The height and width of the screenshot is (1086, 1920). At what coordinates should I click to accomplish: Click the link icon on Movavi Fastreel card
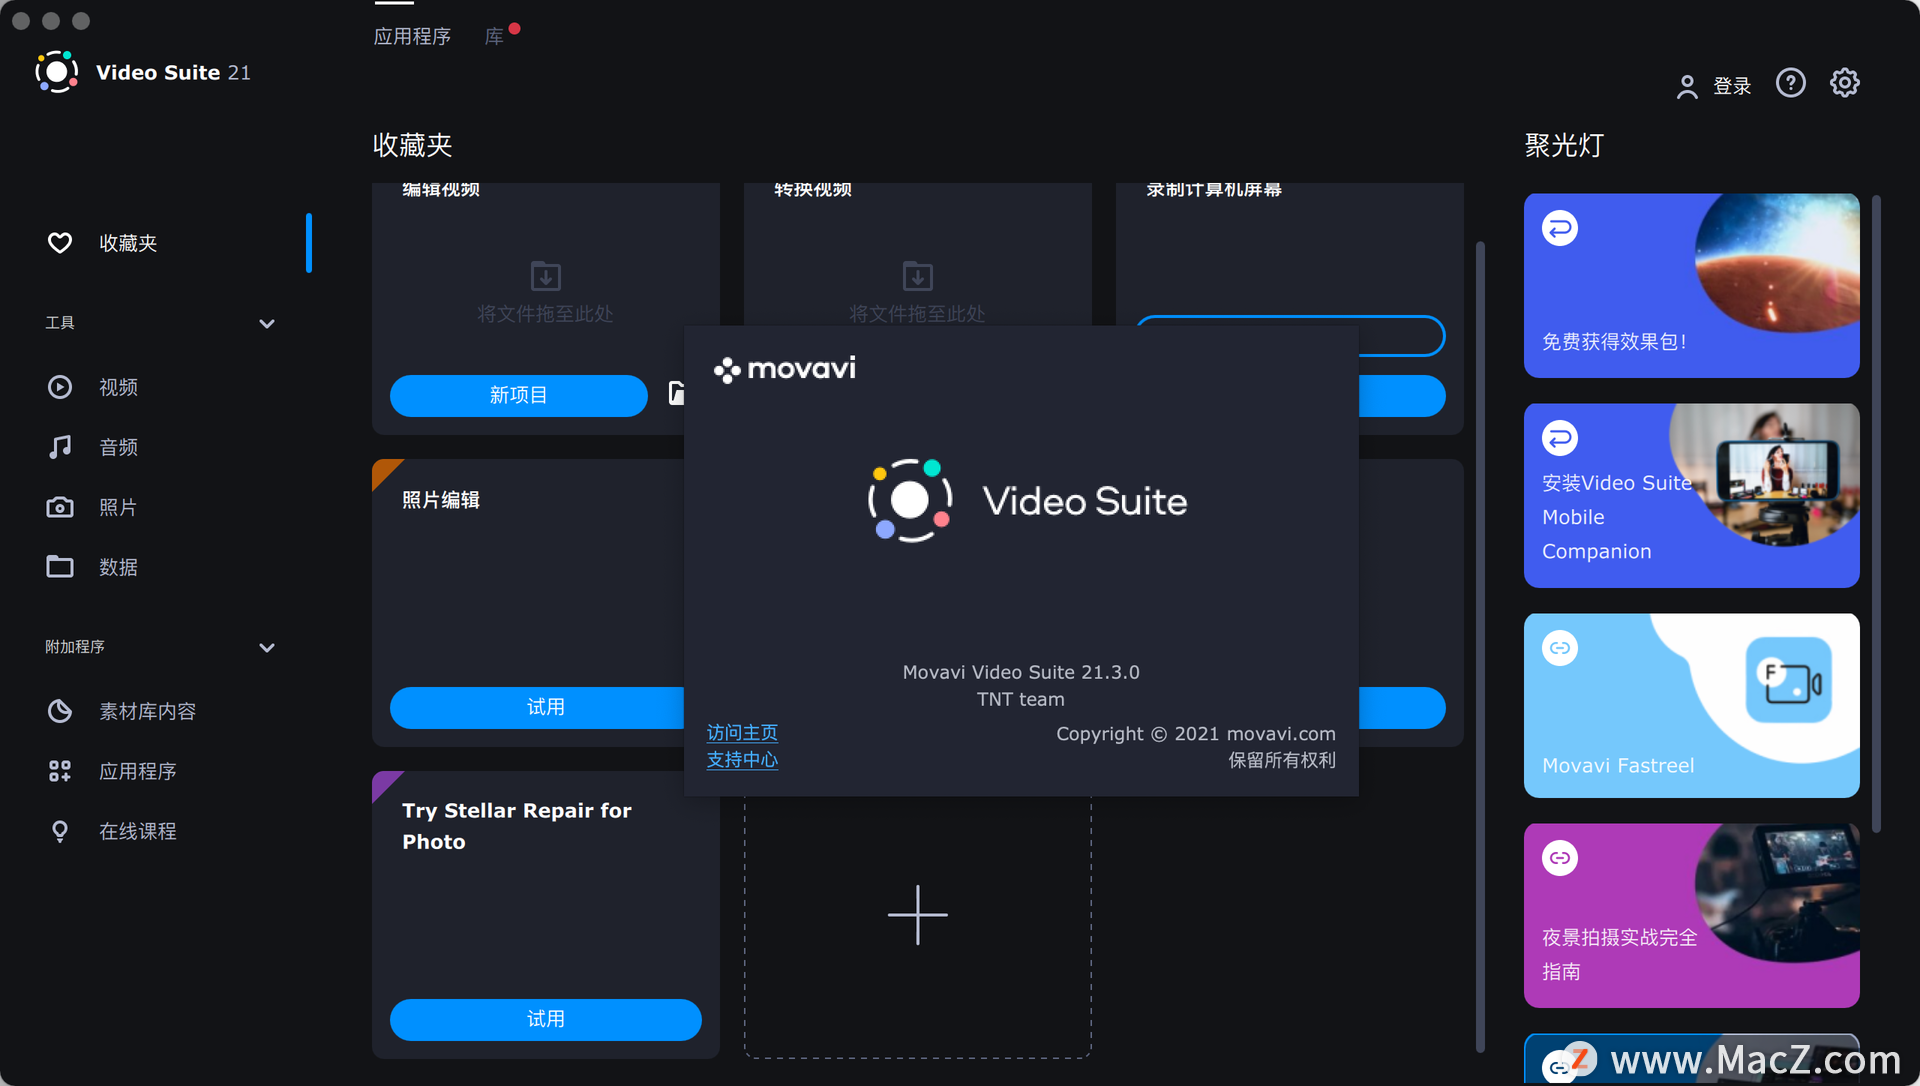pyautogui.click(x=1560, y=648)
